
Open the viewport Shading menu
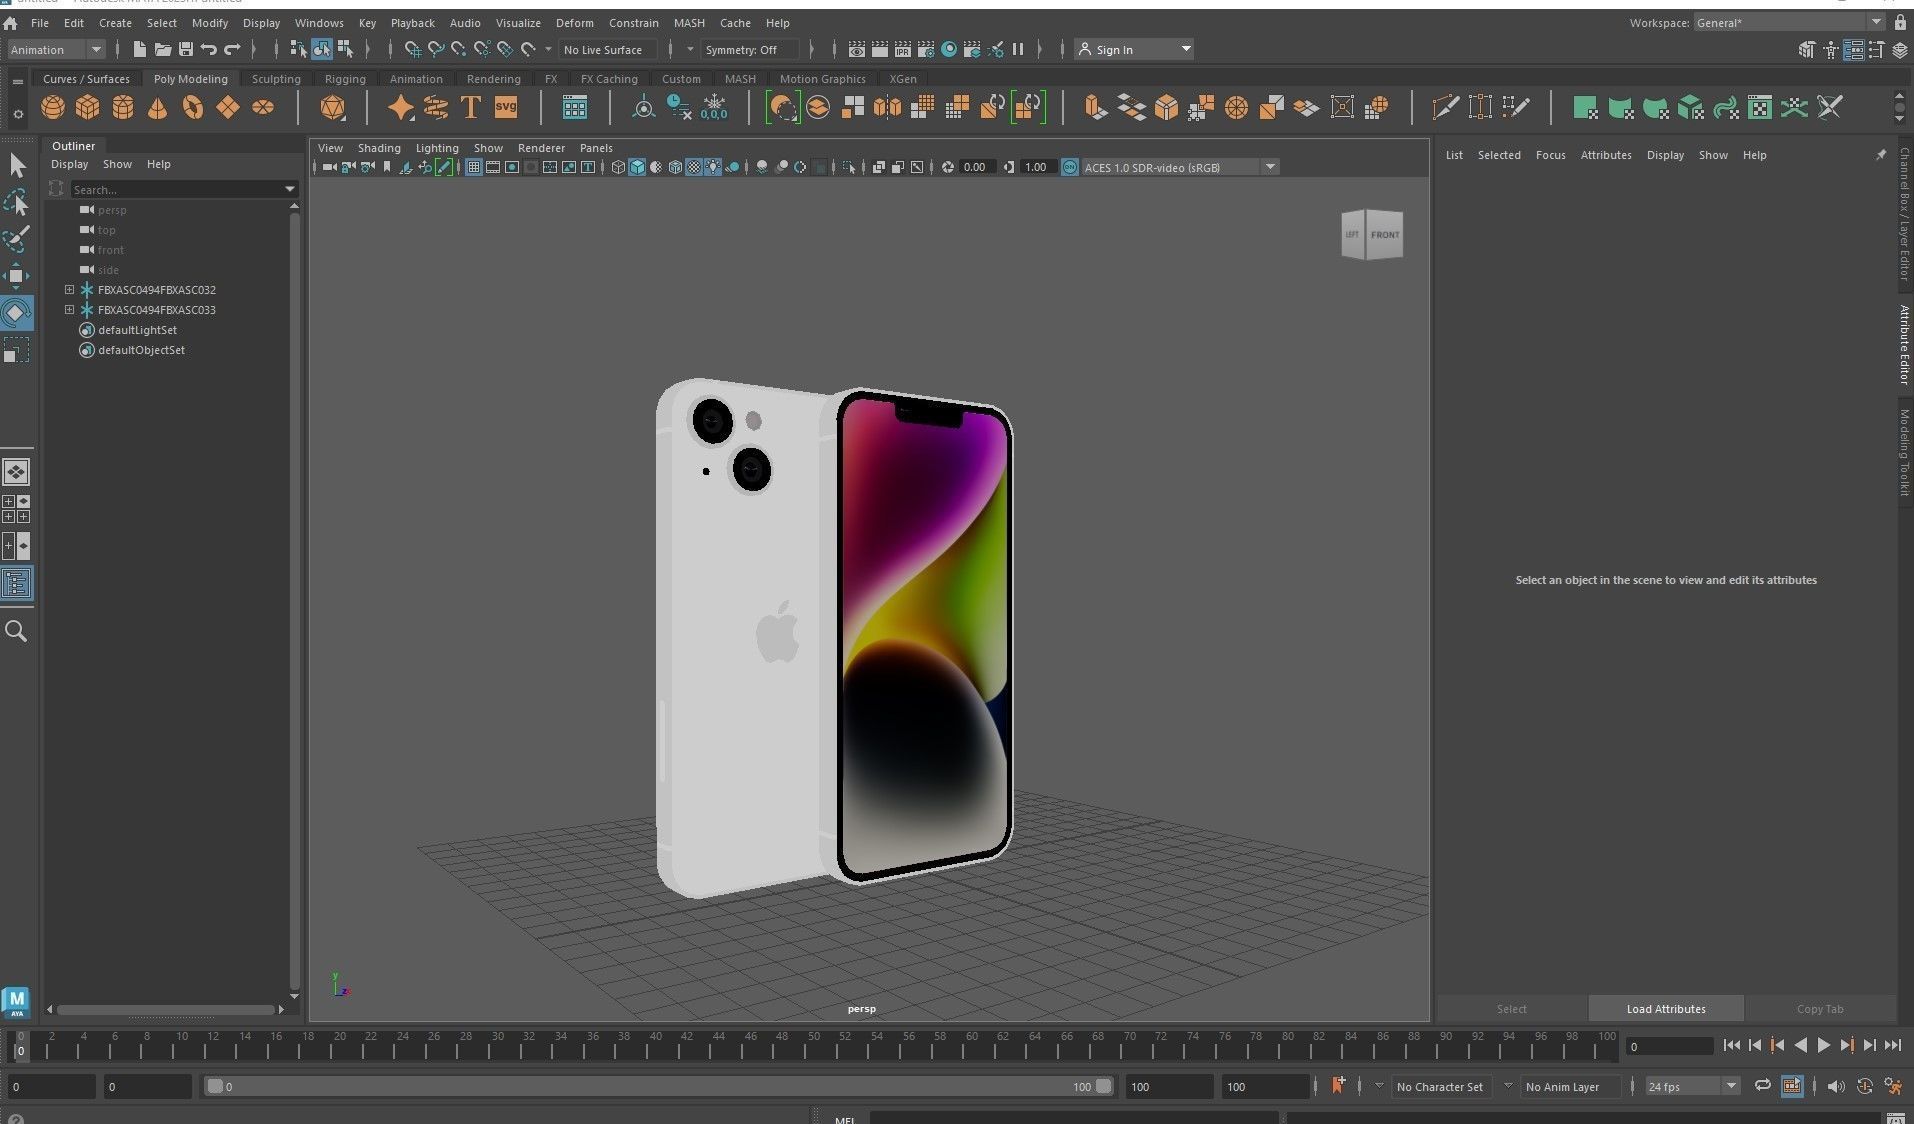[379, 148]
